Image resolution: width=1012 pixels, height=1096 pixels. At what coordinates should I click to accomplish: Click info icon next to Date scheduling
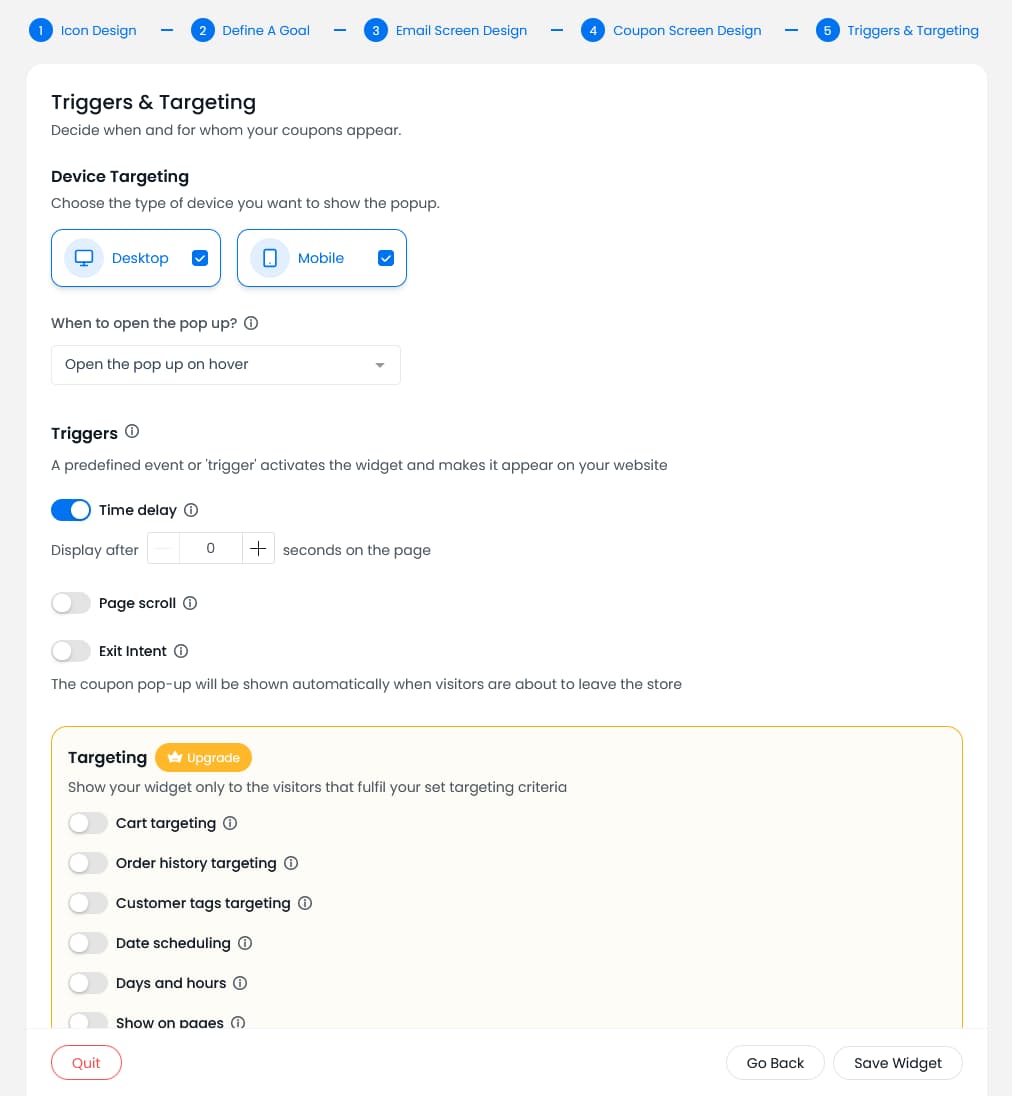(245, 943)
